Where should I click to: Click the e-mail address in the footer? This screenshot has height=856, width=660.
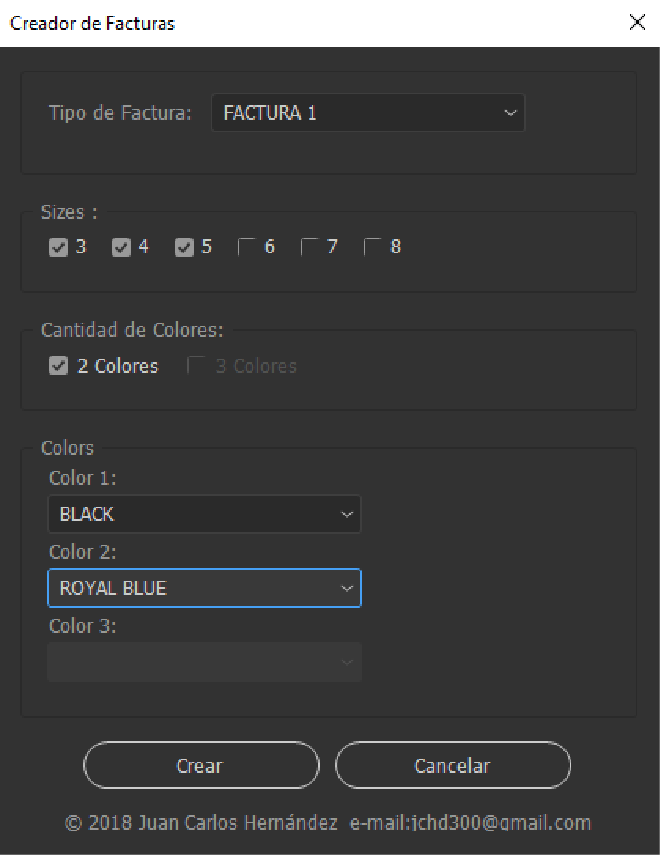(x=470, y=824)
